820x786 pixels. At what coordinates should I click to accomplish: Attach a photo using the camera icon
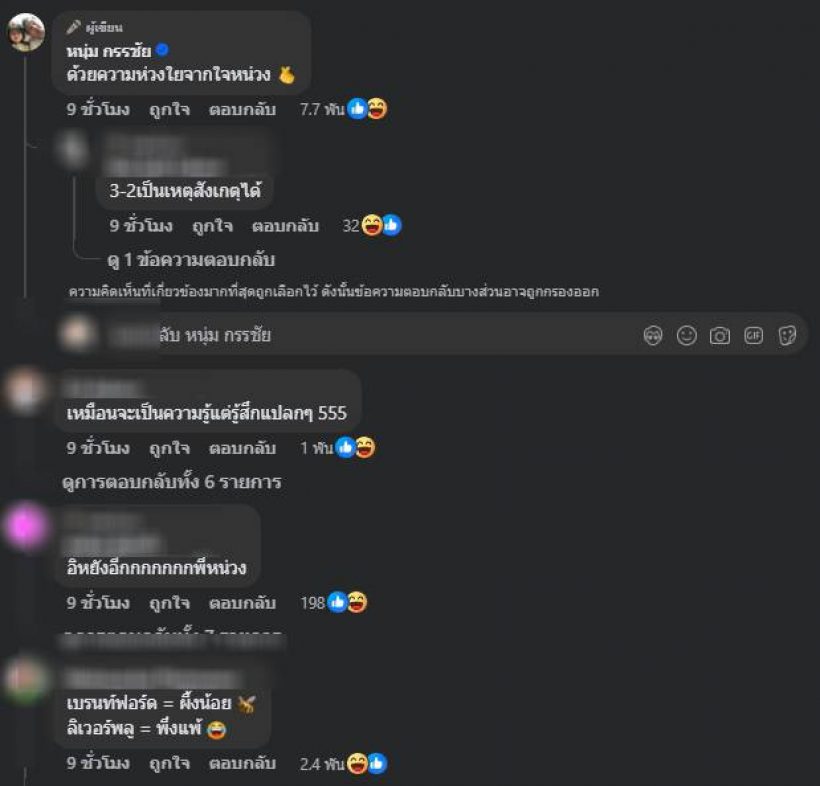pyautogui.click(x=720, y=335)
